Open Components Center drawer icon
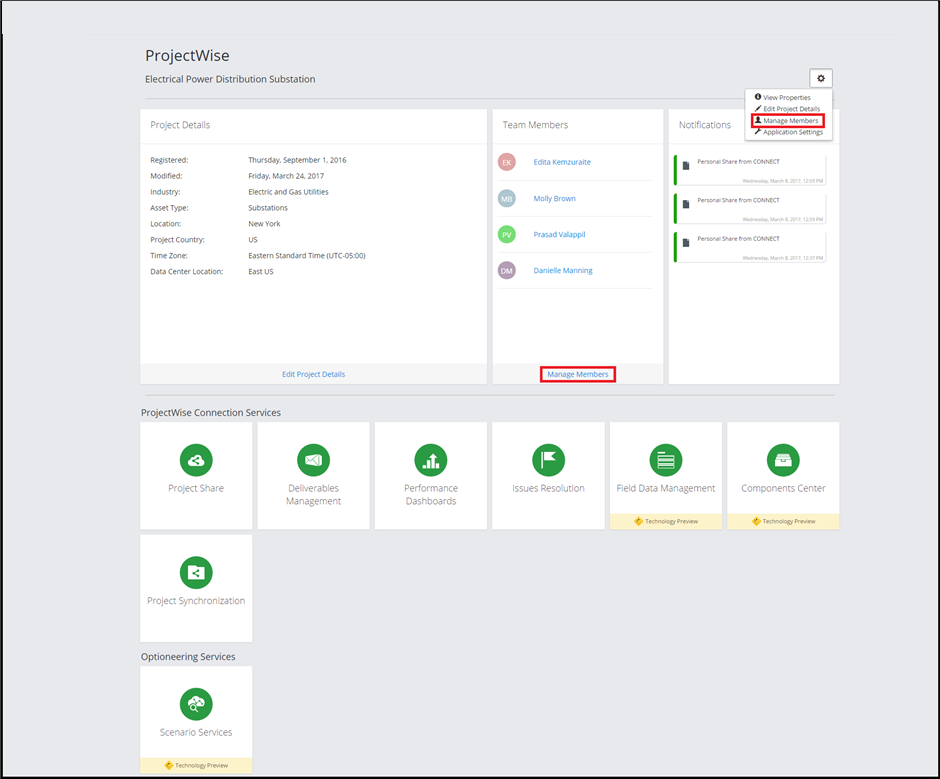This screenshot has width=940, height=779. click(x=784, y=460)
